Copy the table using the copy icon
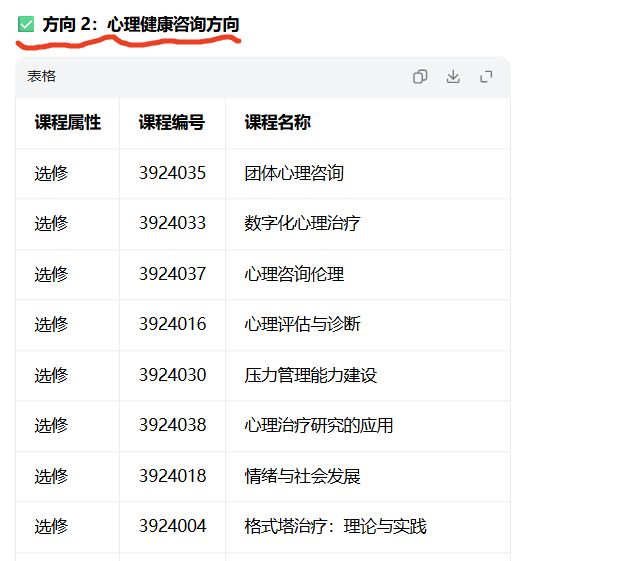640x561 pixels. click(420, 76)
